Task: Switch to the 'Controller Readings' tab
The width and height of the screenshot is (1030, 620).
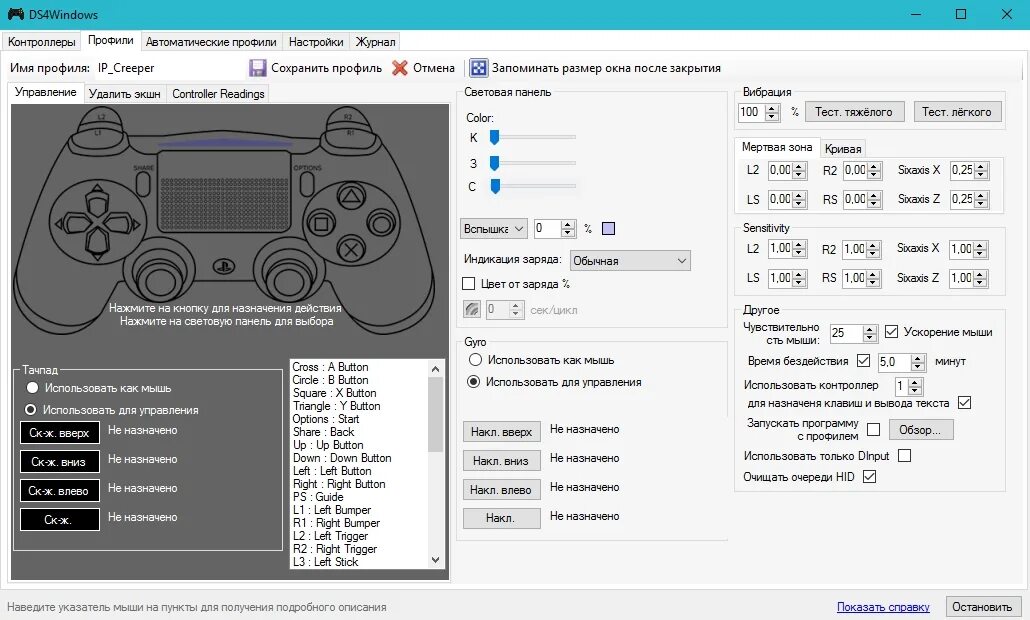Action: pyautogui.click(x=218, y=94)
